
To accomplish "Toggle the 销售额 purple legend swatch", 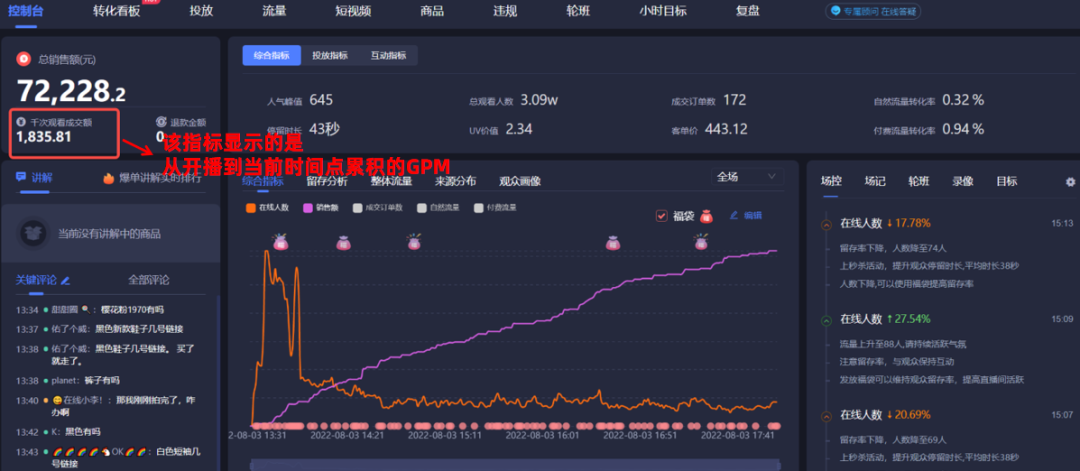I will [308, 207].
